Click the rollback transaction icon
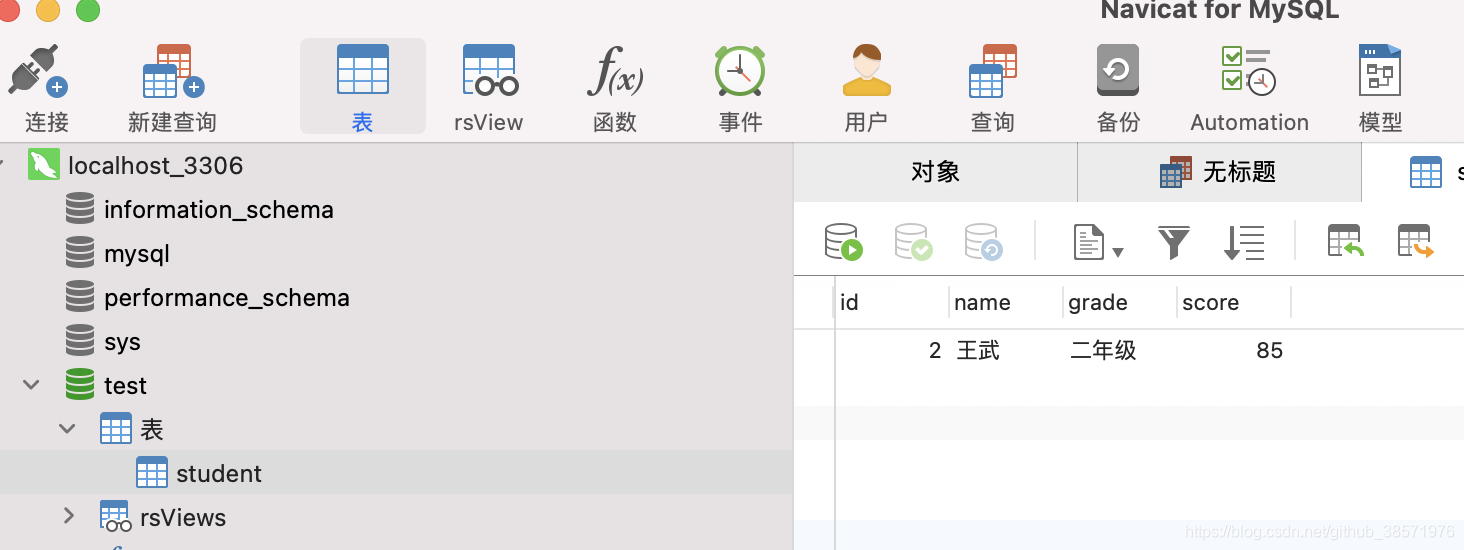Screen dimensions: 1464x550 point(983,242)
